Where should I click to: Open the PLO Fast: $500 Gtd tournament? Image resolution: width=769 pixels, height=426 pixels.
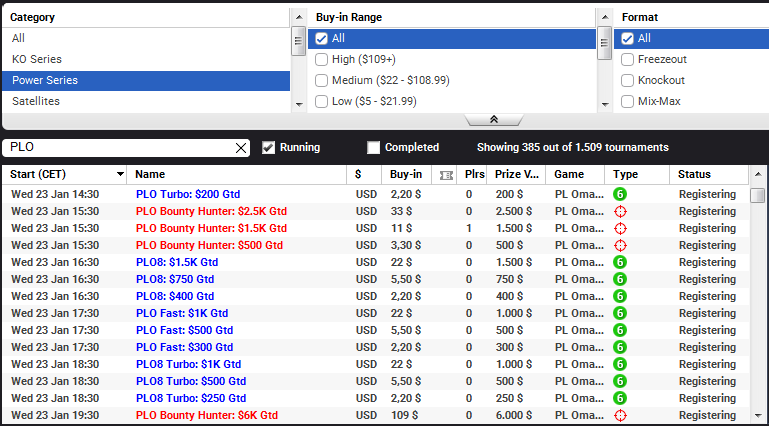click(x=184, y=330)
